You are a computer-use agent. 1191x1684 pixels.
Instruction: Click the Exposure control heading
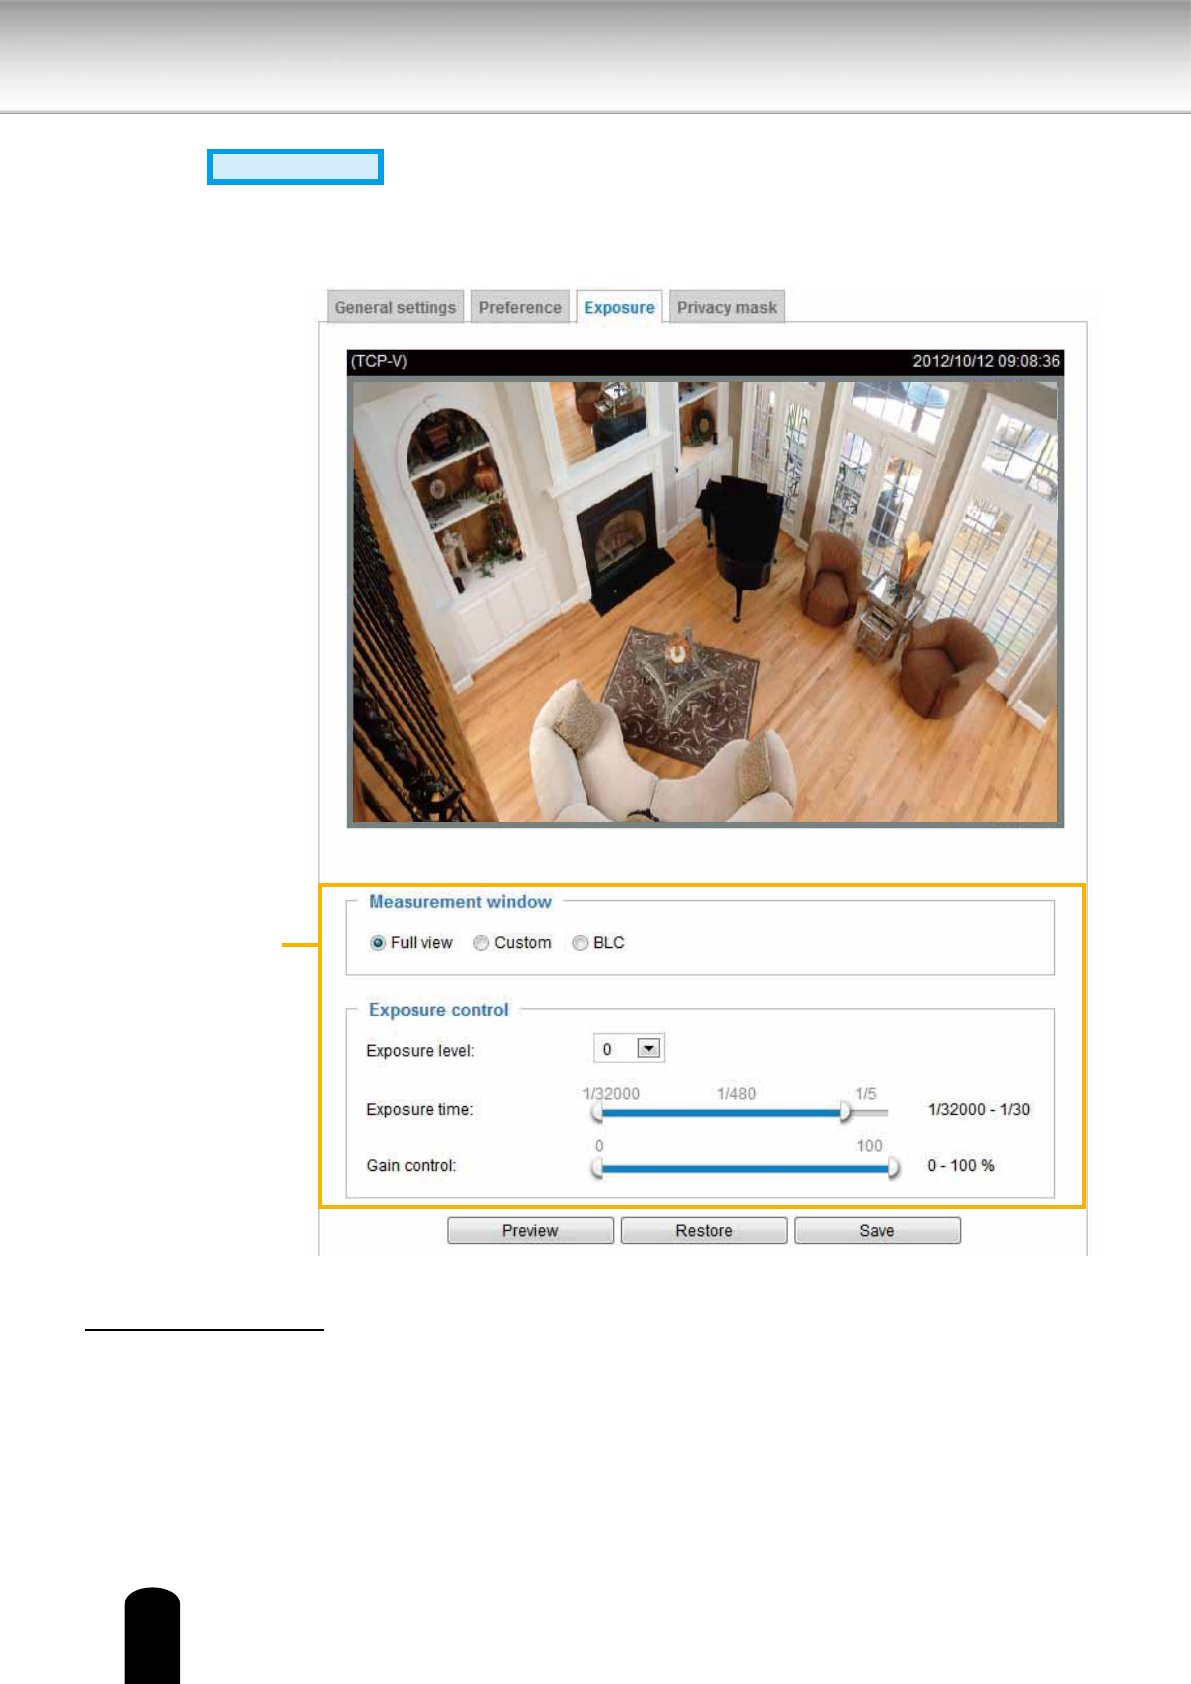[x=439, y=1010]
